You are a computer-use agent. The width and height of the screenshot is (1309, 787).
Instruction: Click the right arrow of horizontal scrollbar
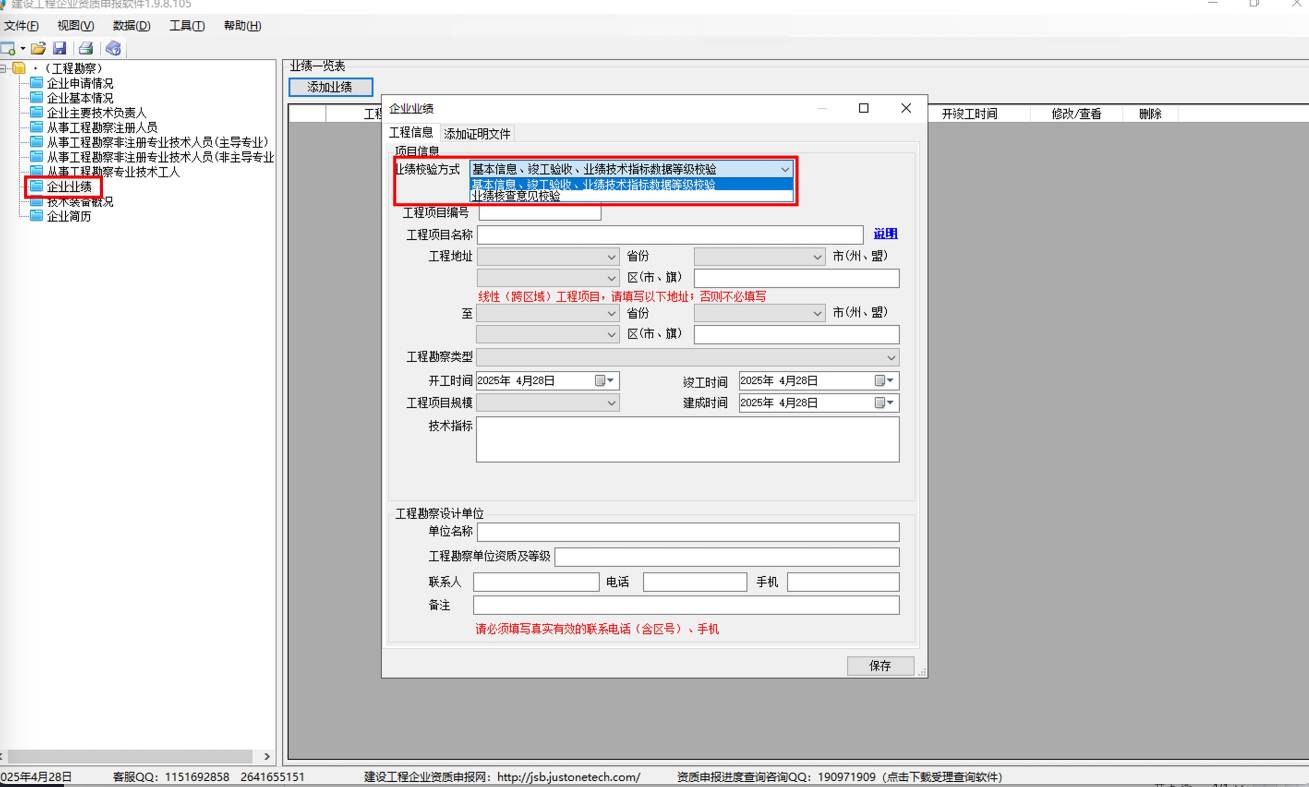267,757
